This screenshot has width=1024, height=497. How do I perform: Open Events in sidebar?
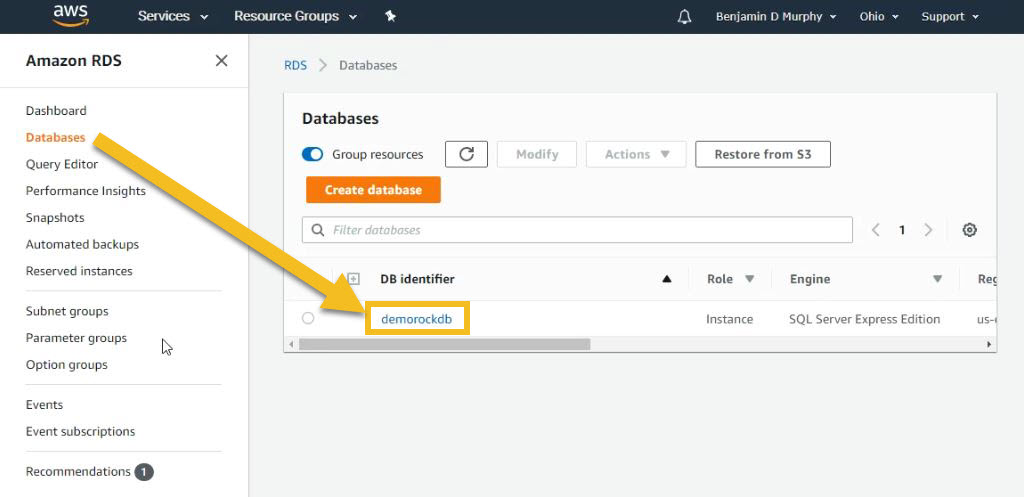click(x=44, y=405)
